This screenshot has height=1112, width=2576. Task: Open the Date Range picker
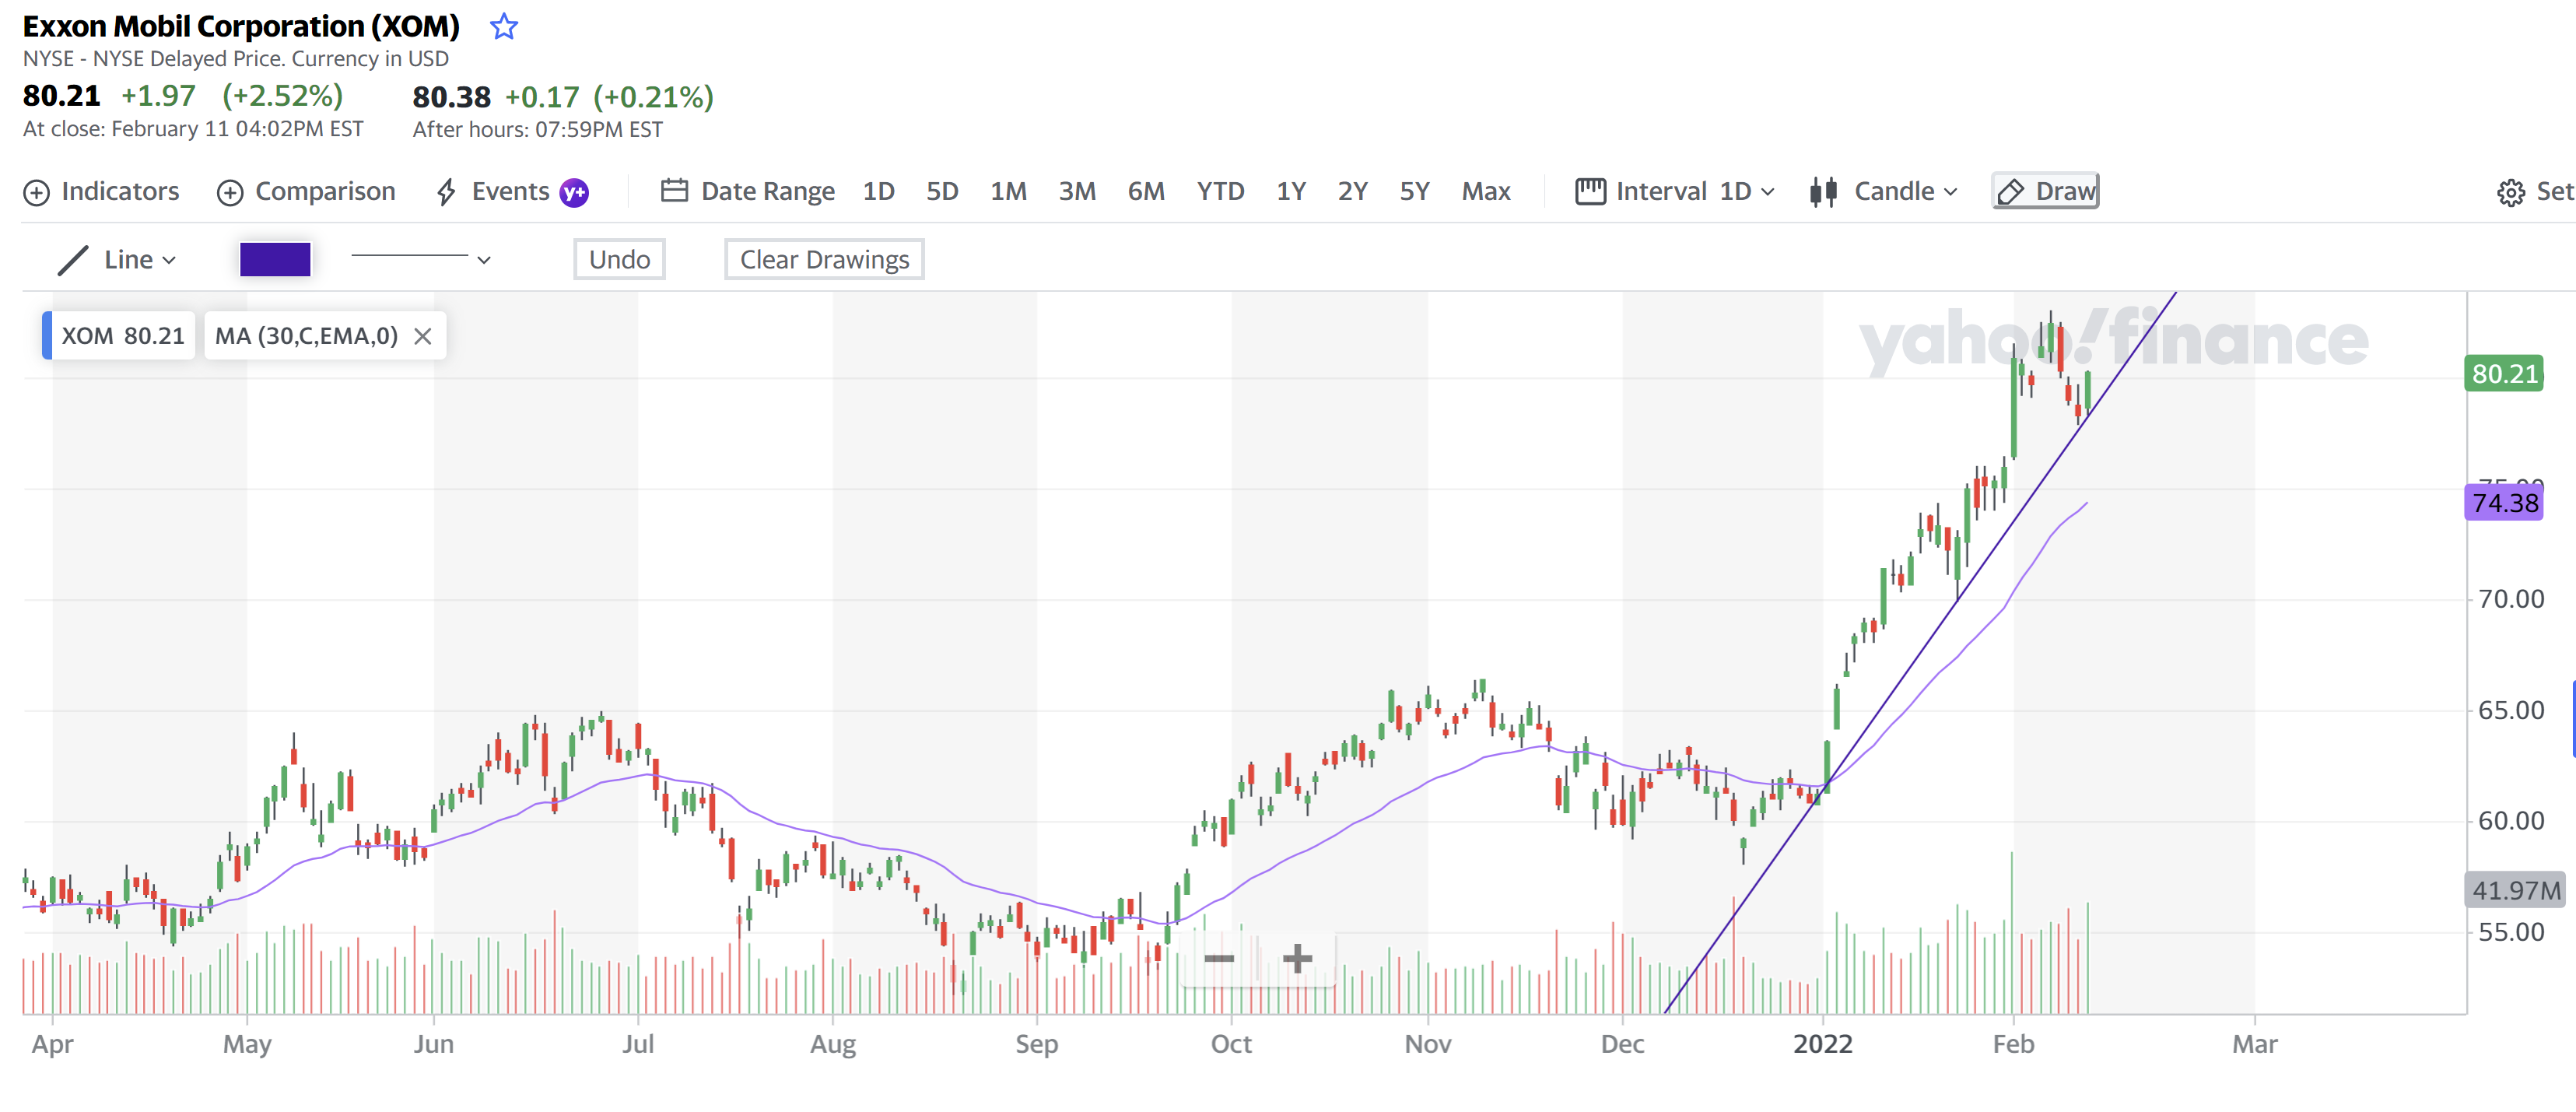748,191
